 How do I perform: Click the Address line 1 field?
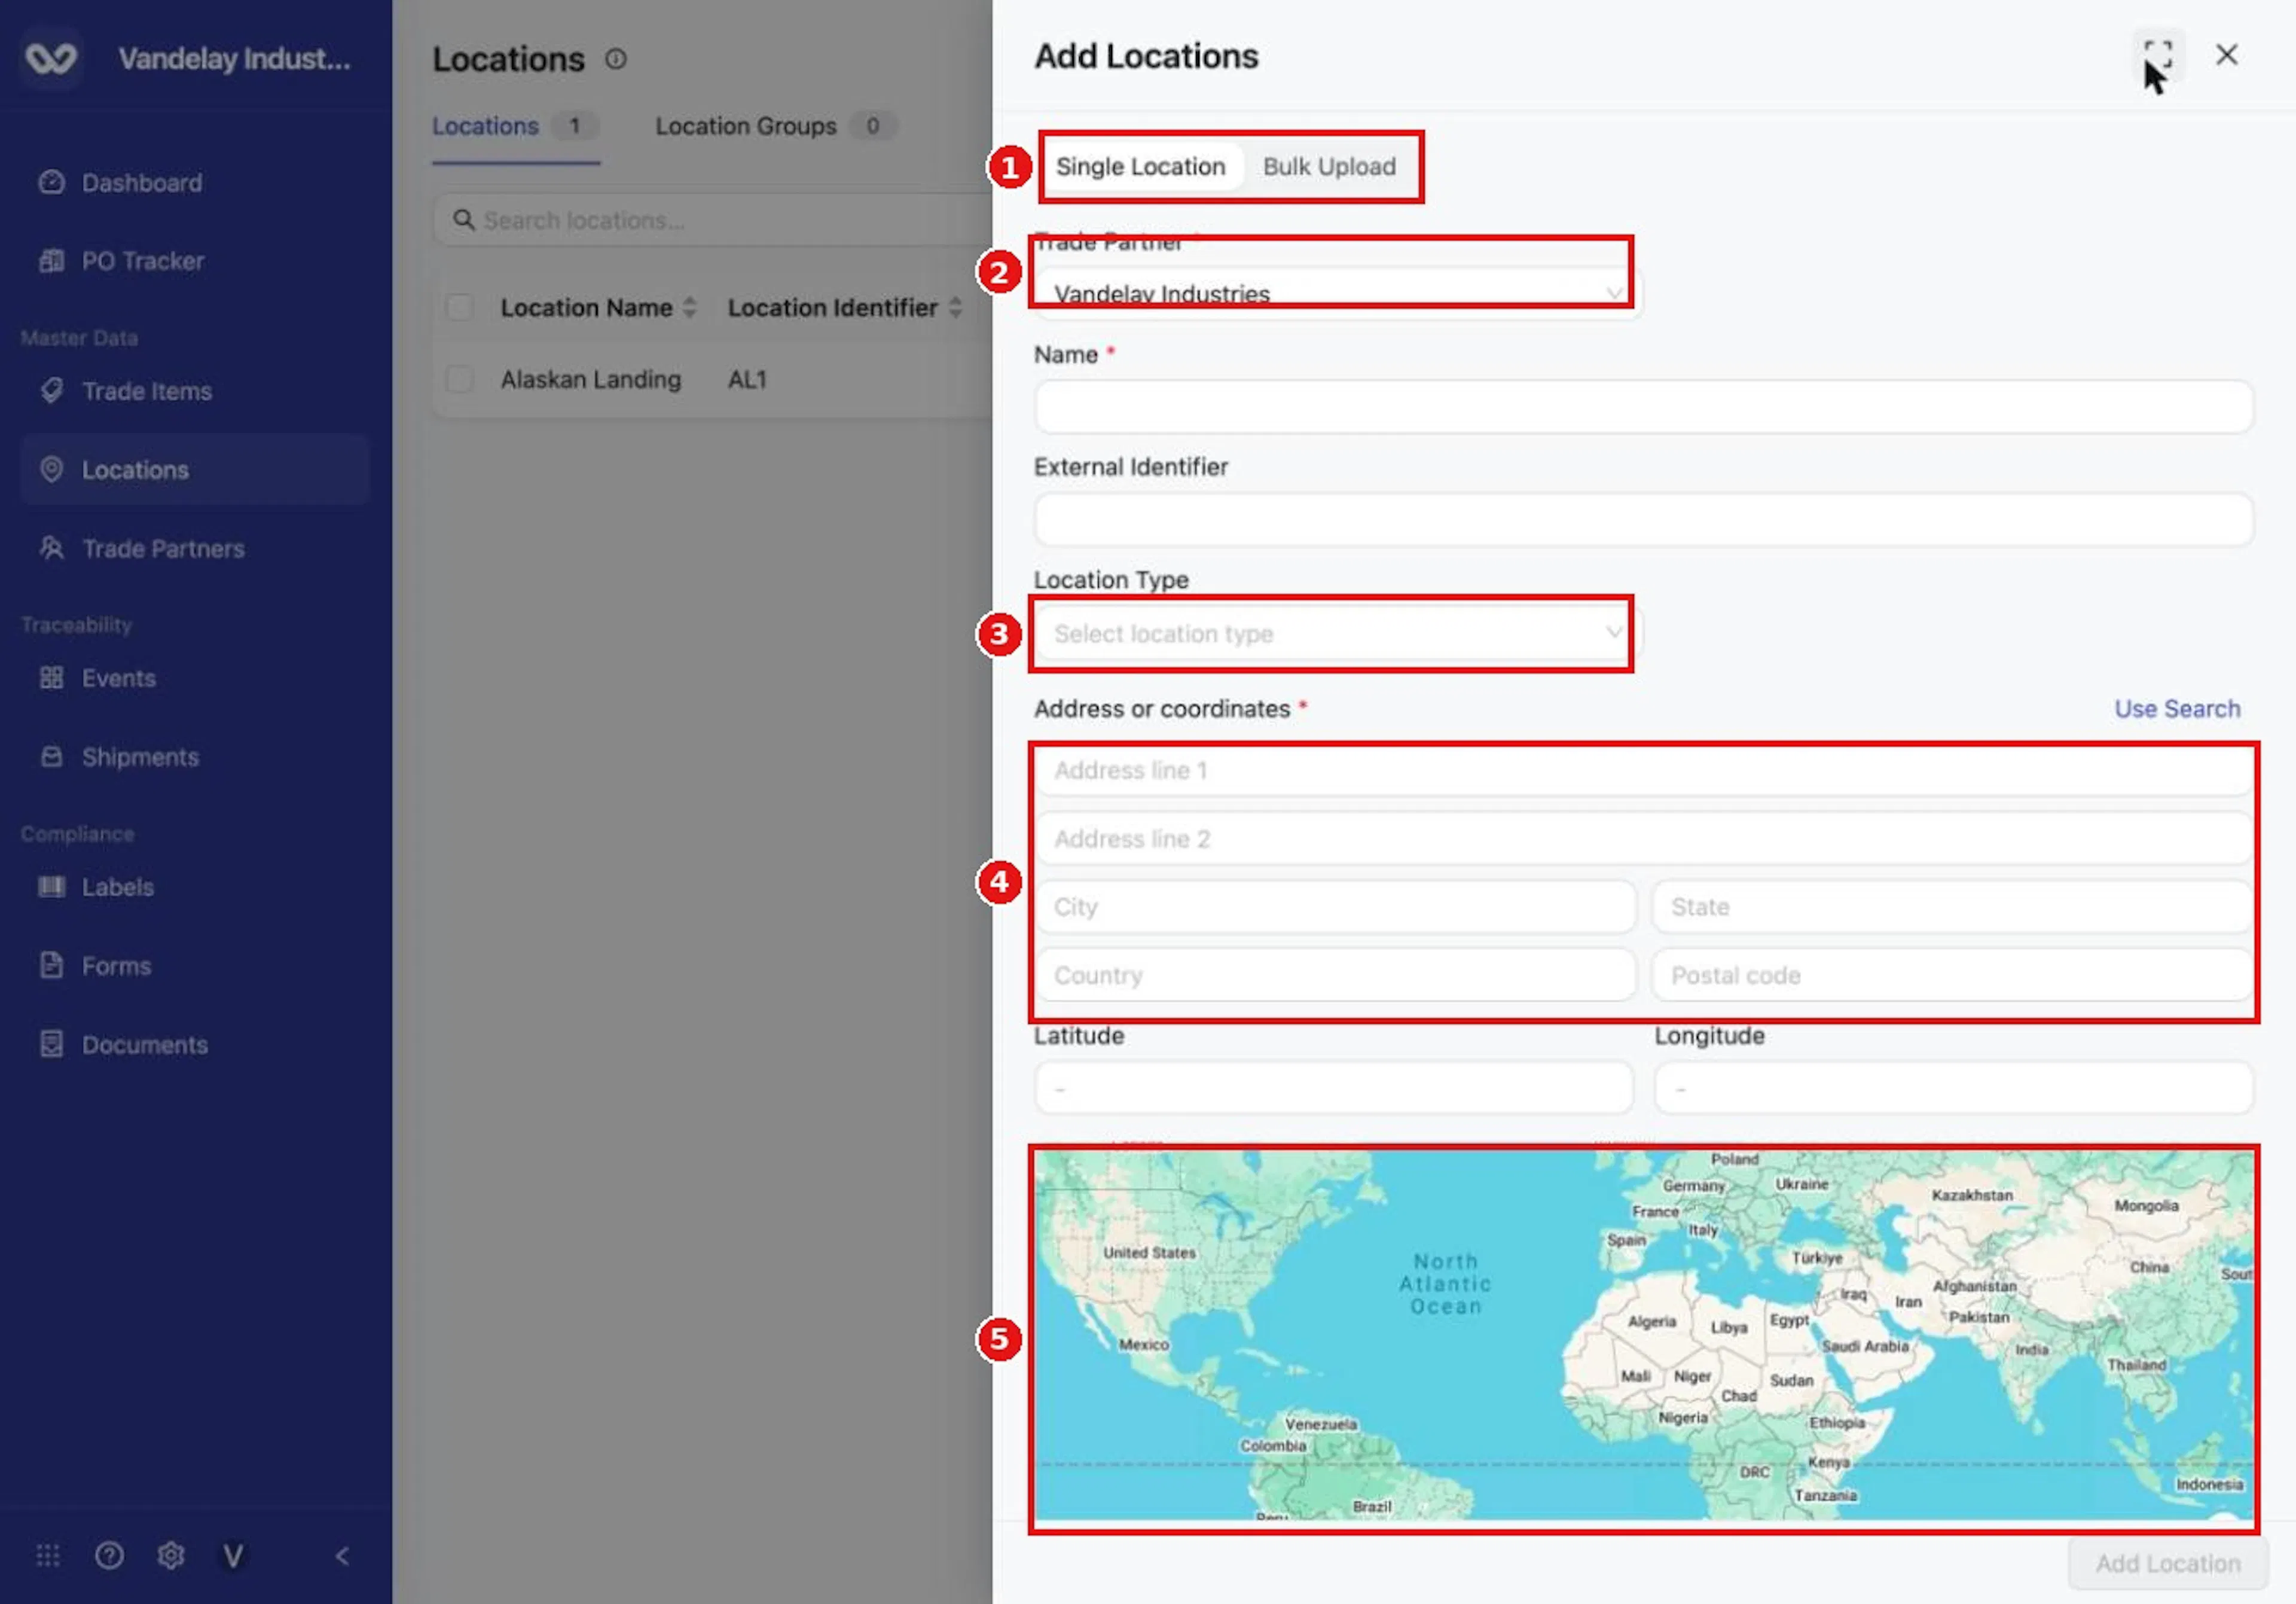click(1644, 771)
